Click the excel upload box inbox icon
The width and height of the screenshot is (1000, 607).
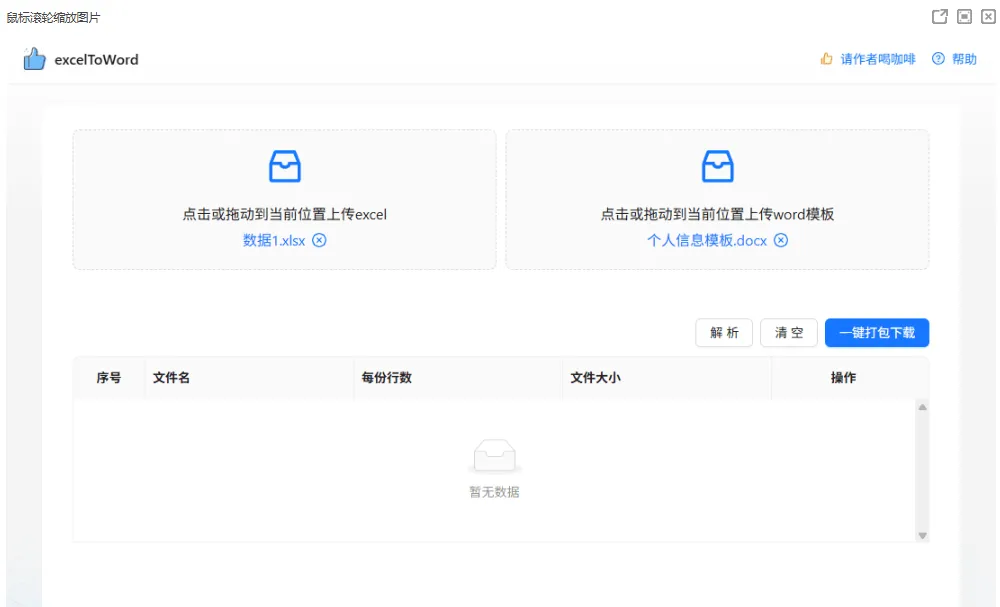click(284, 166)
